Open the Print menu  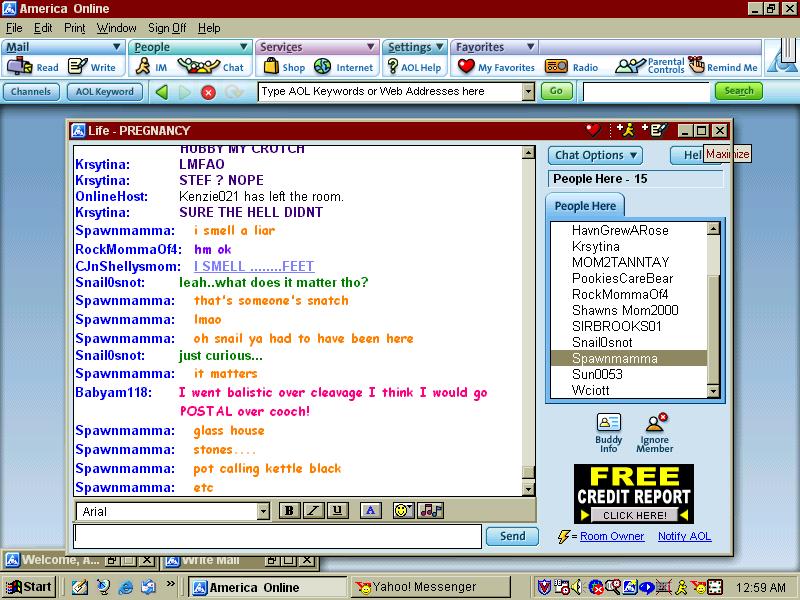pos(74,28)
